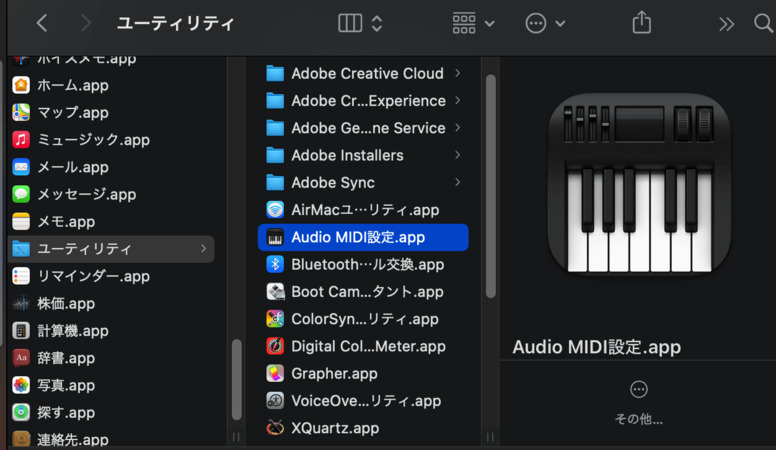Image resolution: width=776 pixels, height=450 pixels.
Task: Switch view using column view icon
Action: tap(350, 23)
